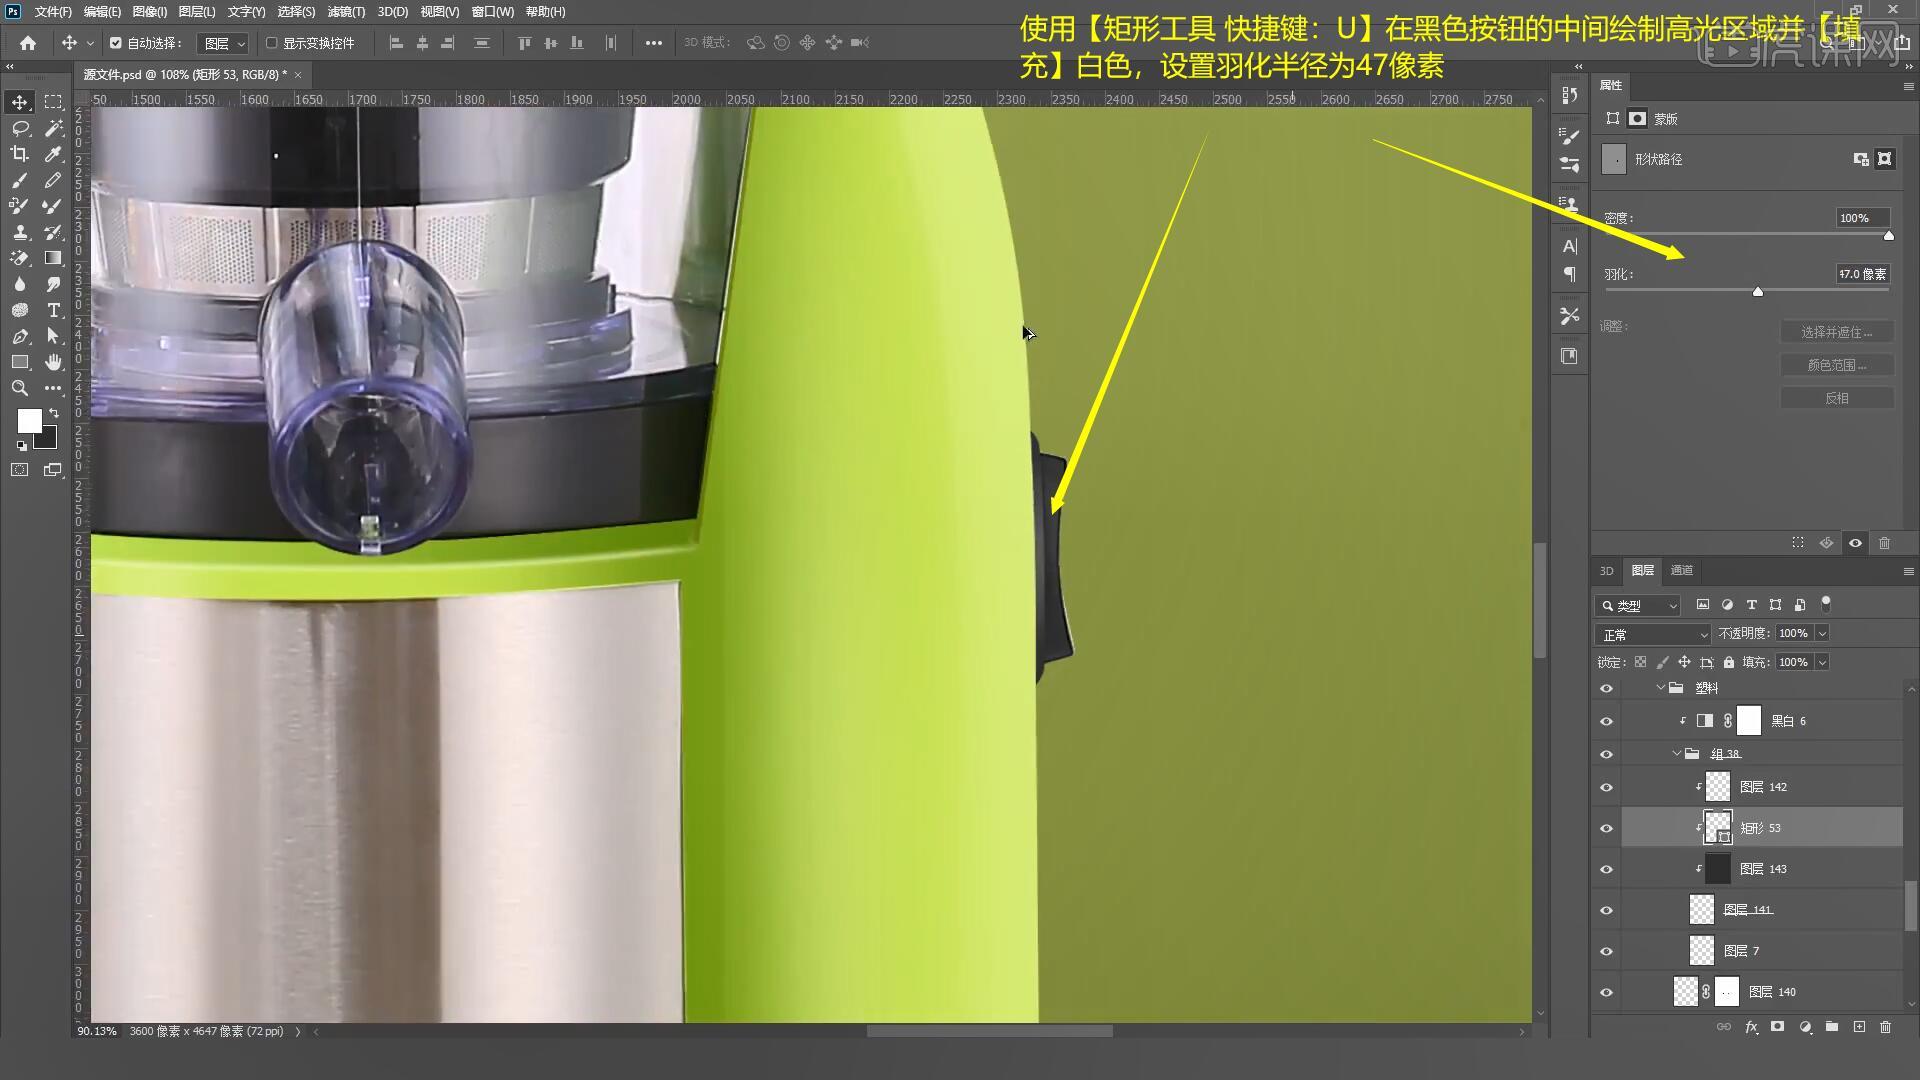
Task: Create a new group folder icon
Action: (x=1831, y=1027)
